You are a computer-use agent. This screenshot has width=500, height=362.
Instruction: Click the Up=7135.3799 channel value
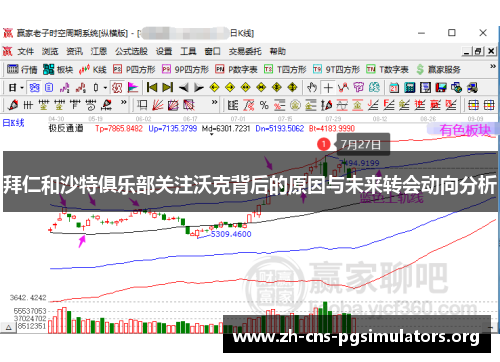coord(173,128)
